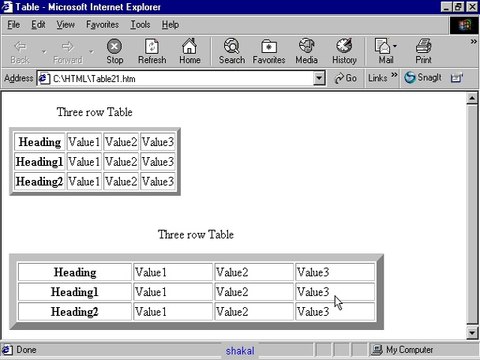Open the Forward history dropdown arrow
Screen dimensions: 480x360
coord(91,52)
